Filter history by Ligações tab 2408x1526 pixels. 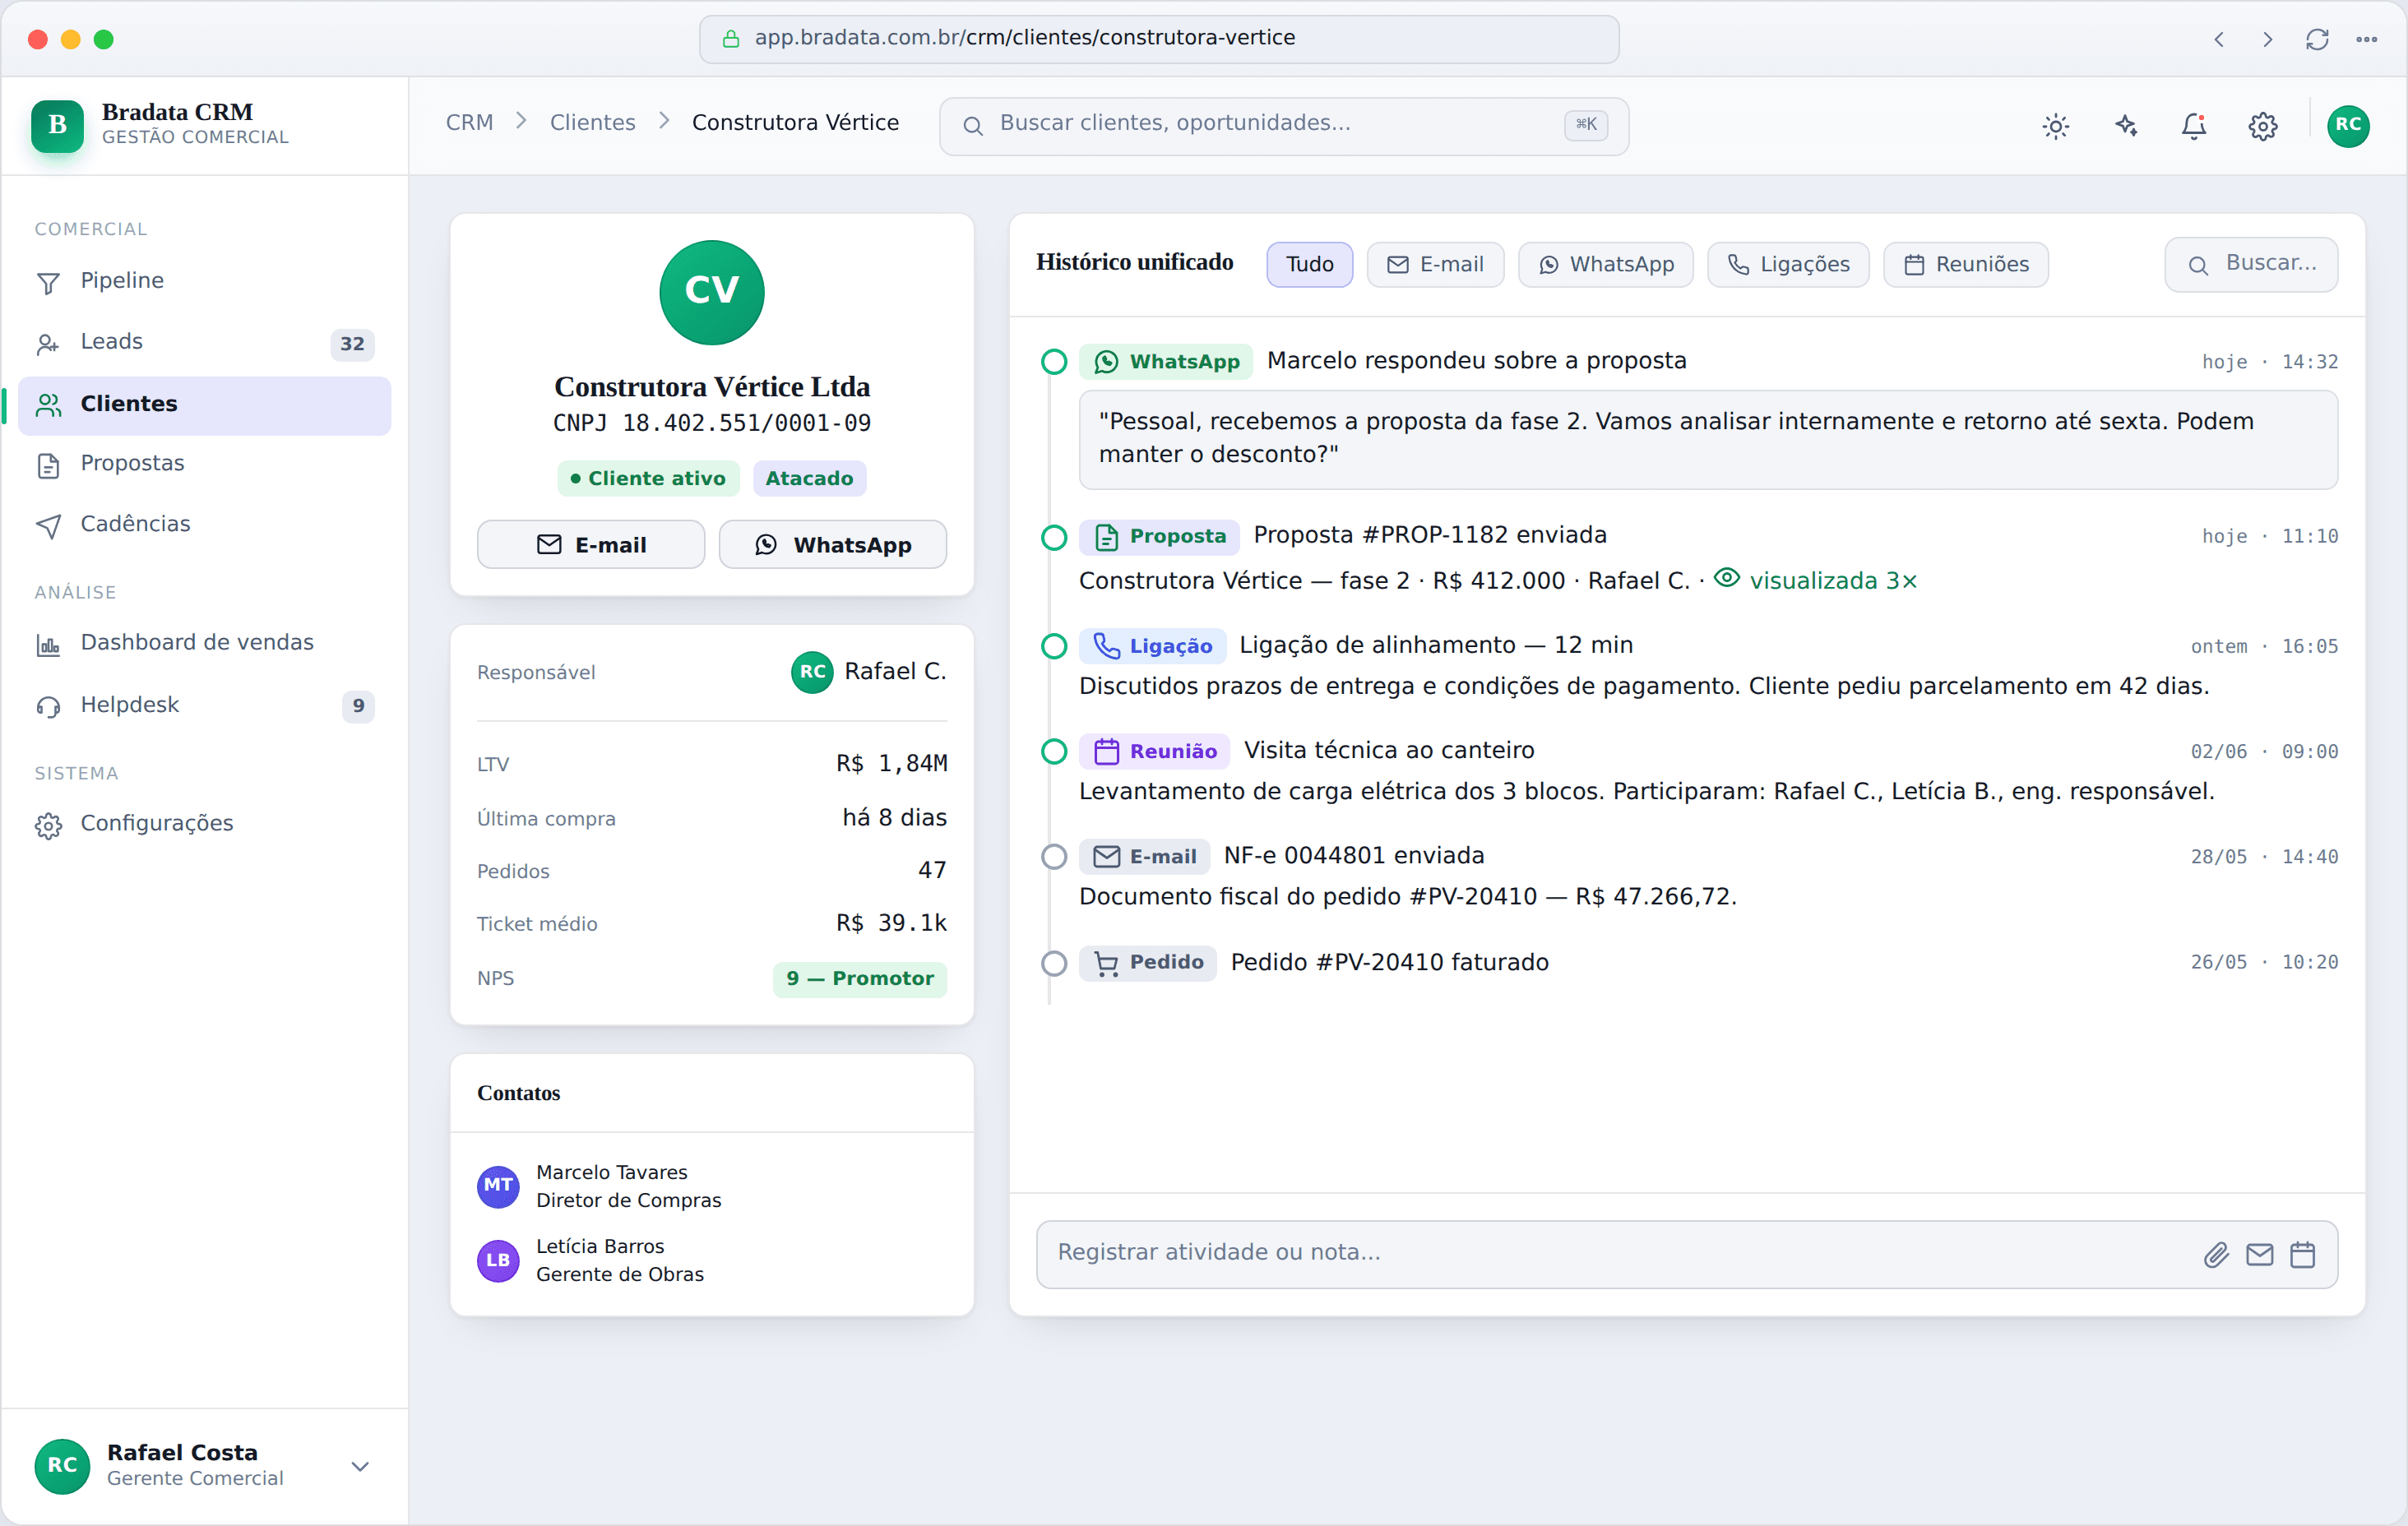[1787, 264]
